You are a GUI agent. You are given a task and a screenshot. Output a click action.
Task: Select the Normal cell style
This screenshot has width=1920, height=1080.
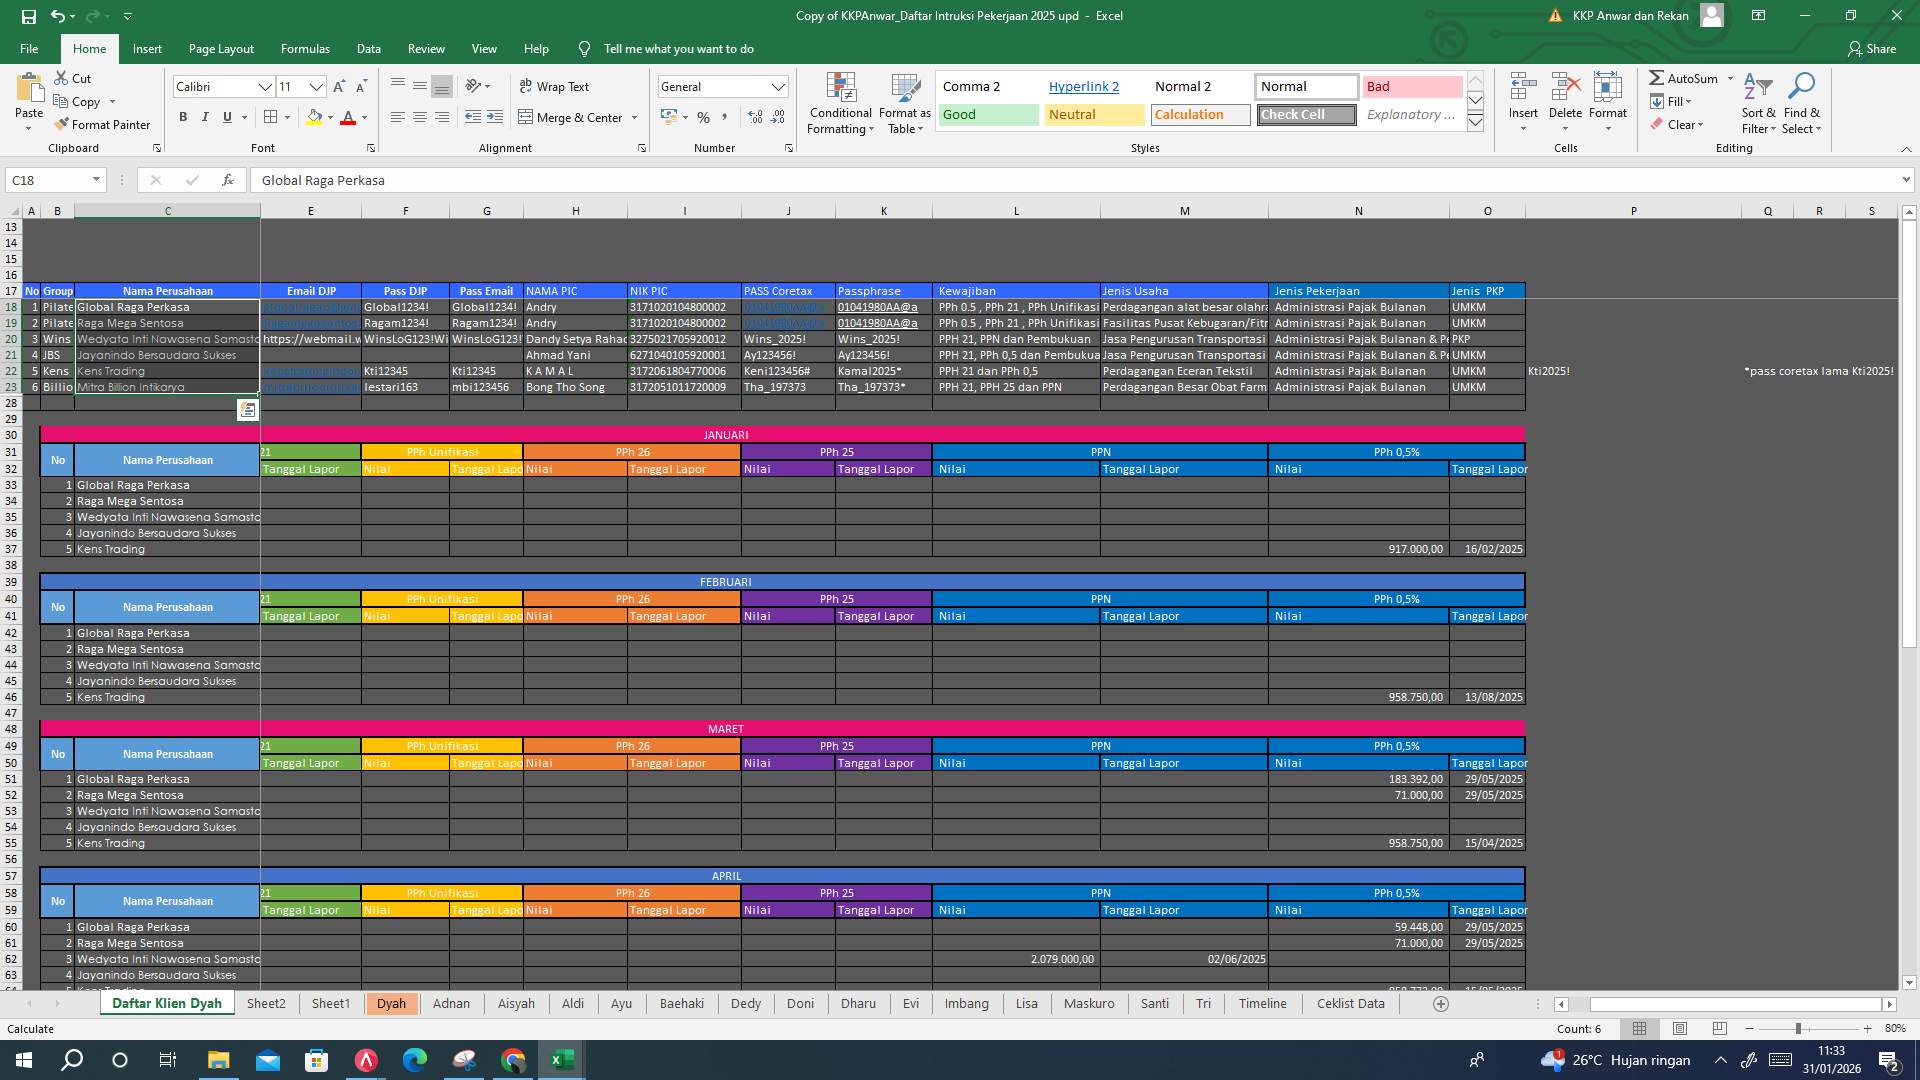coord(1306,86)
